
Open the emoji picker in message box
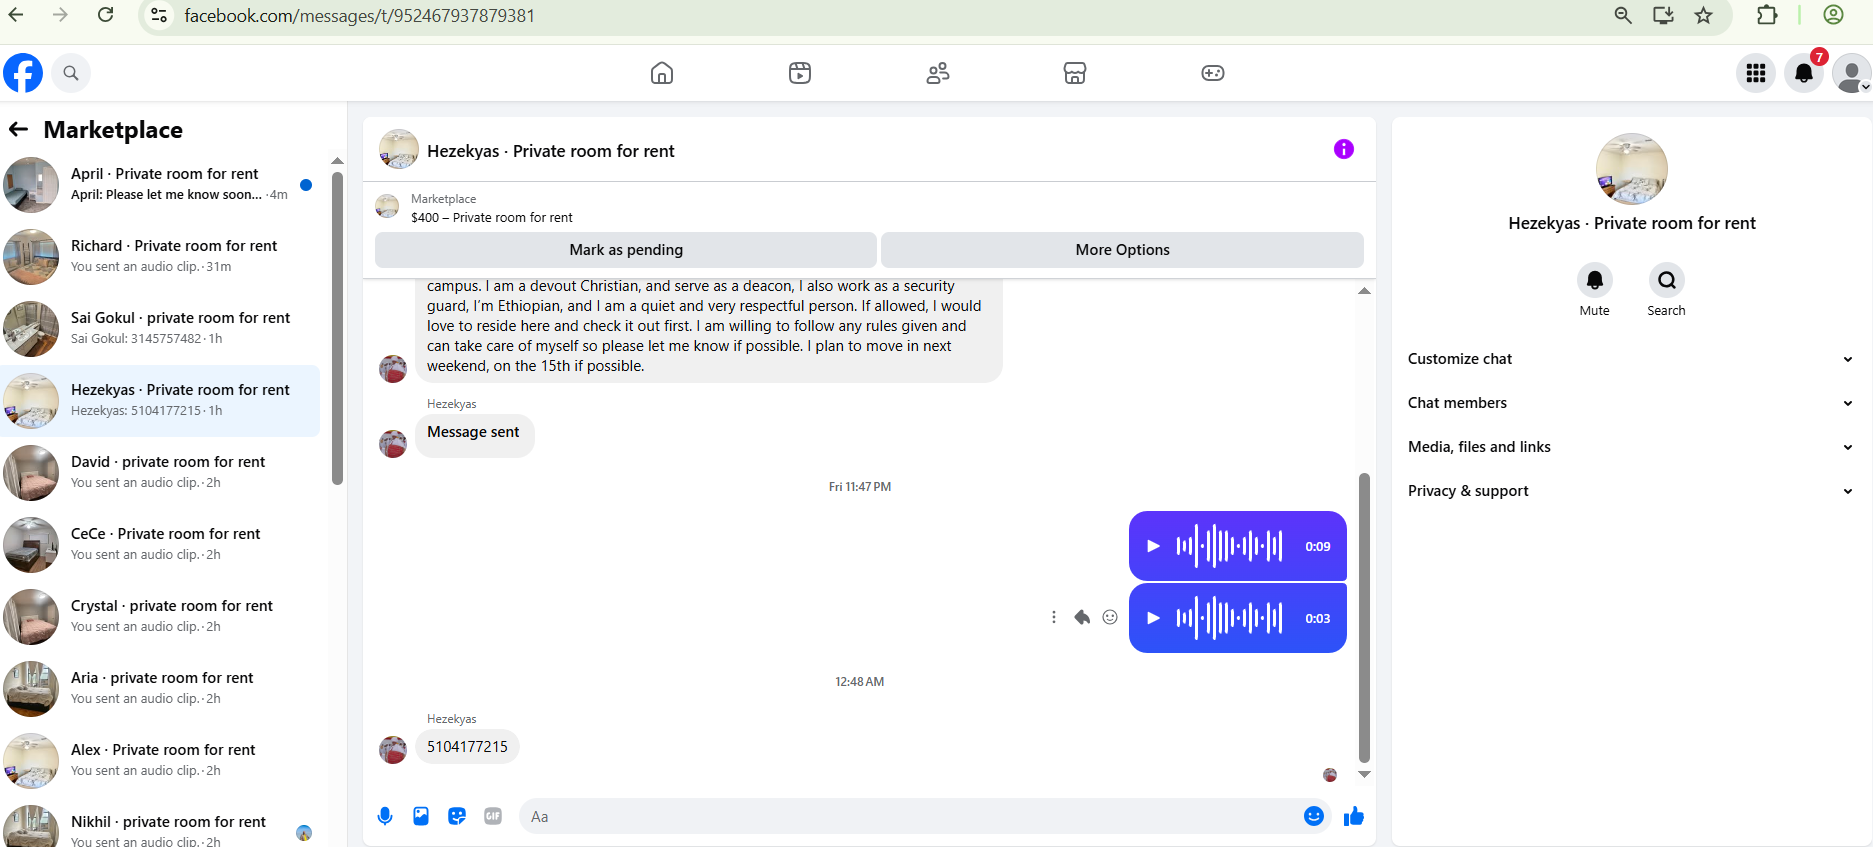pos(1314,816)
